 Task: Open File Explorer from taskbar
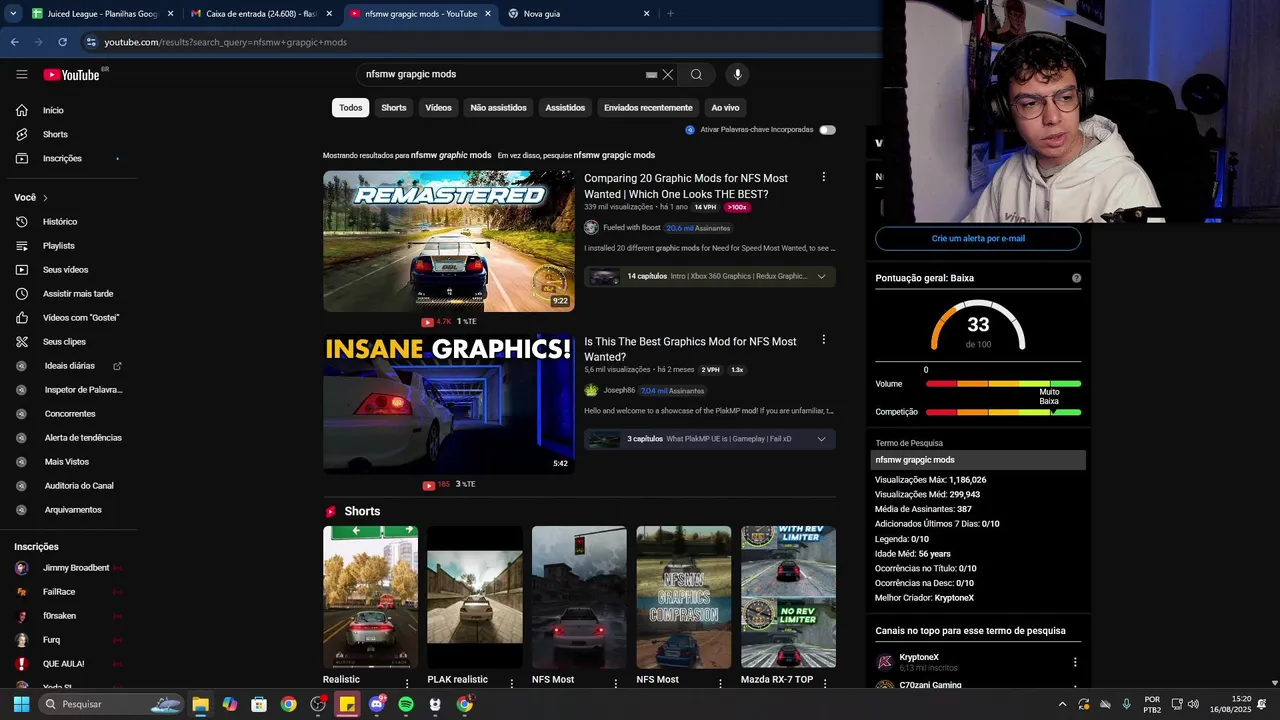(x=200, y=704)
